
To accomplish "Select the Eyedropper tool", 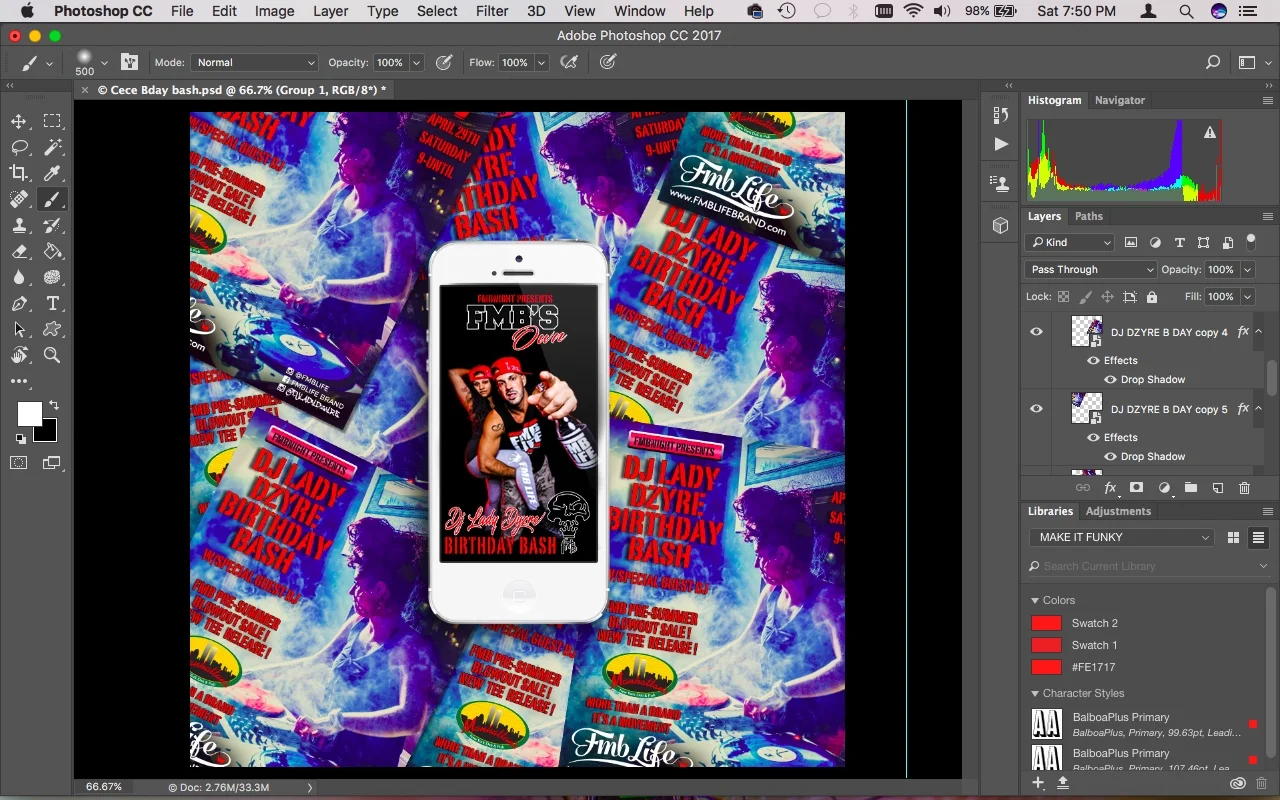I will coord(52,173).
